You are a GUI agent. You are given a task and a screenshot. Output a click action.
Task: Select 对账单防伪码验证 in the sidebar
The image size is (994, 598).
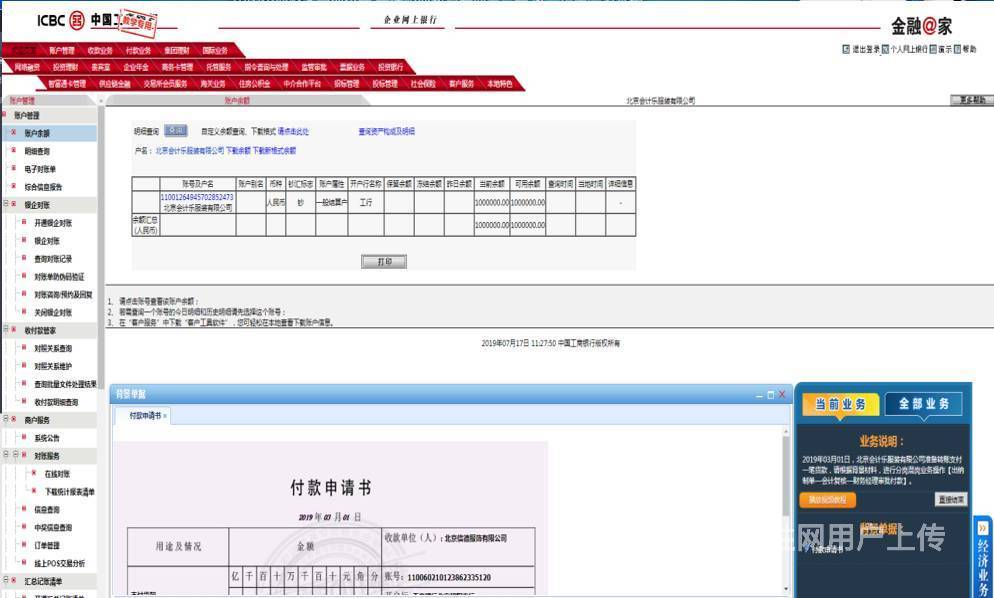(59, 276)
